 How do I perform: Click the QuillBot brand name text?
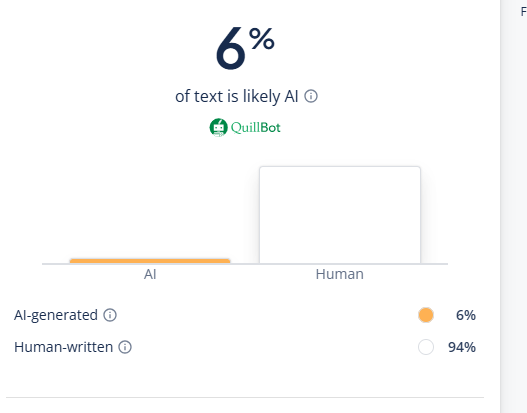pyautogui.click(x=256, y=128)
